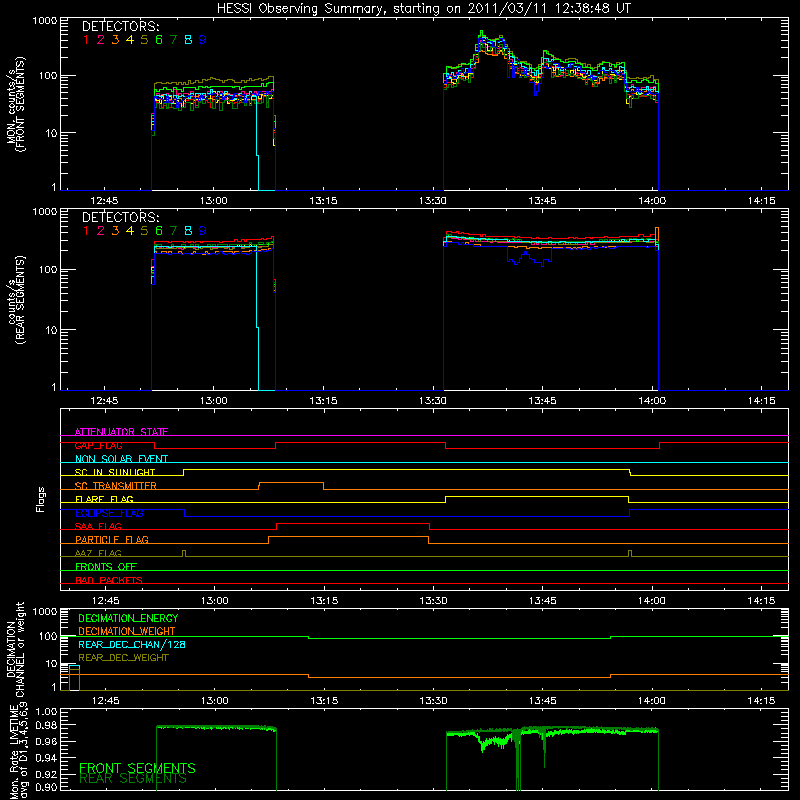
Task: Click the 14:15 tick below the Flags panel
Action: coord(761,601)
